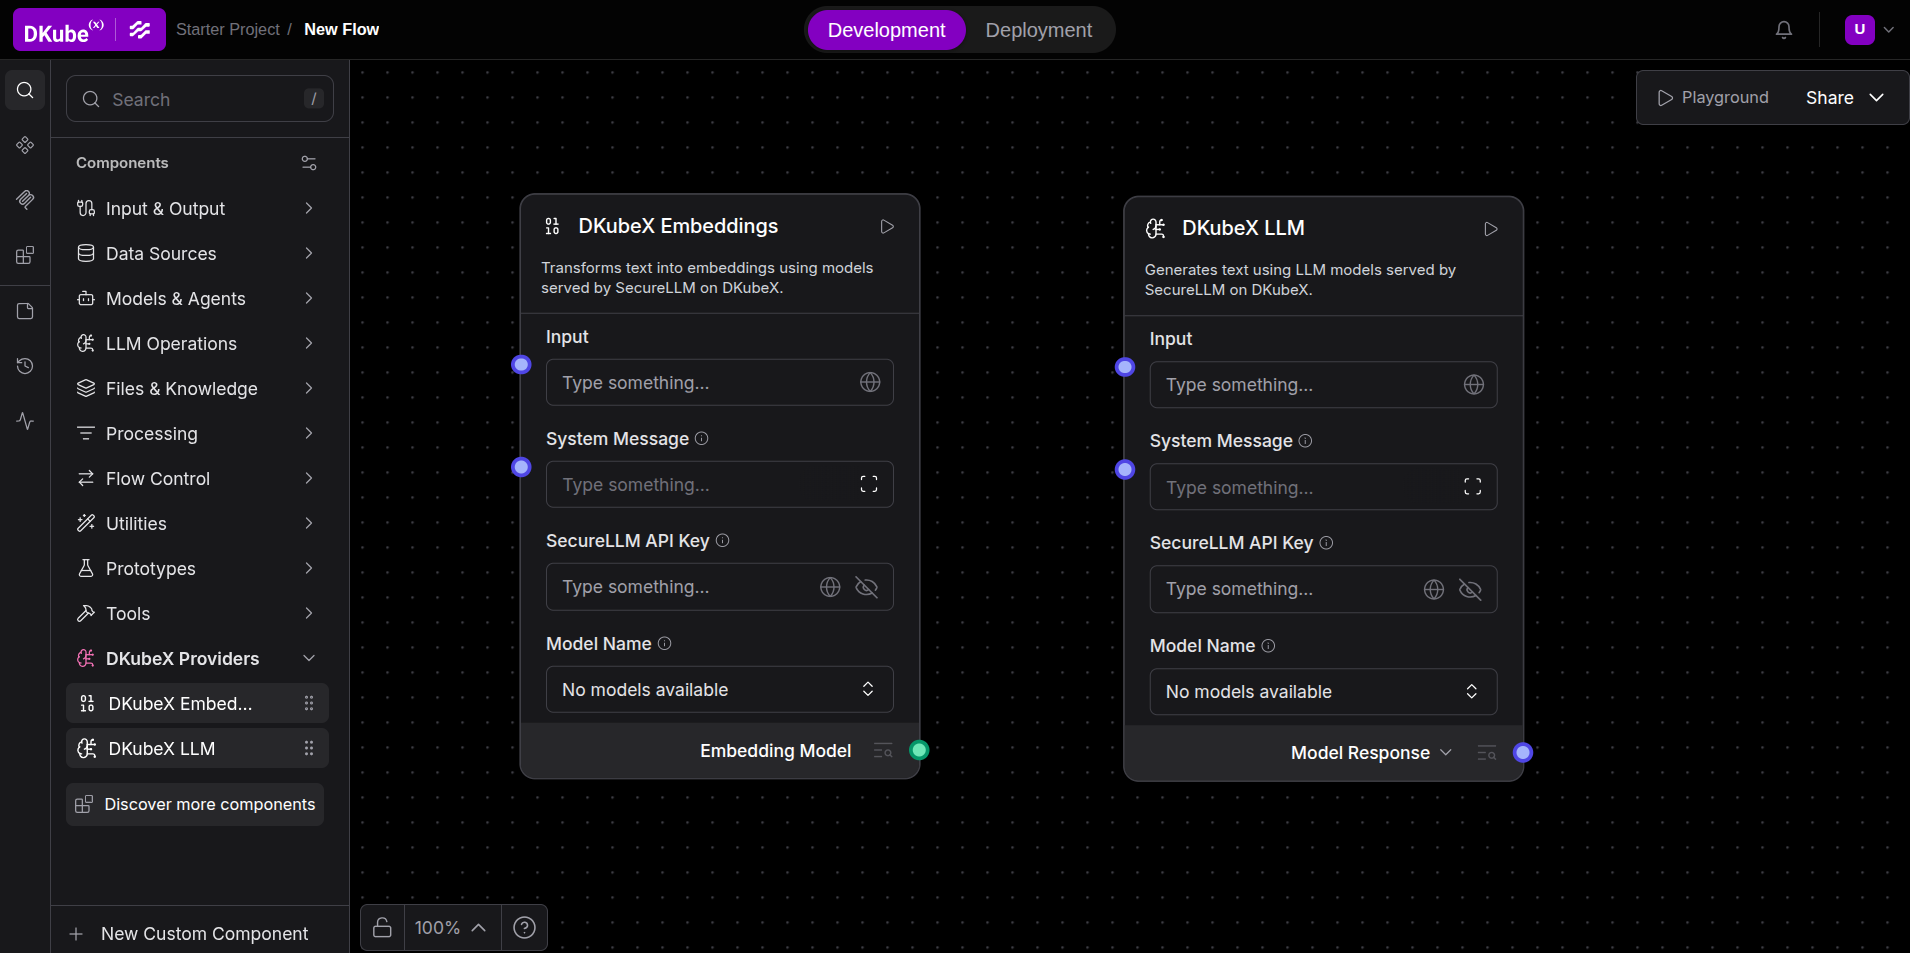Show info for Embeddings SecureLLM API Key

coord(723,541)
